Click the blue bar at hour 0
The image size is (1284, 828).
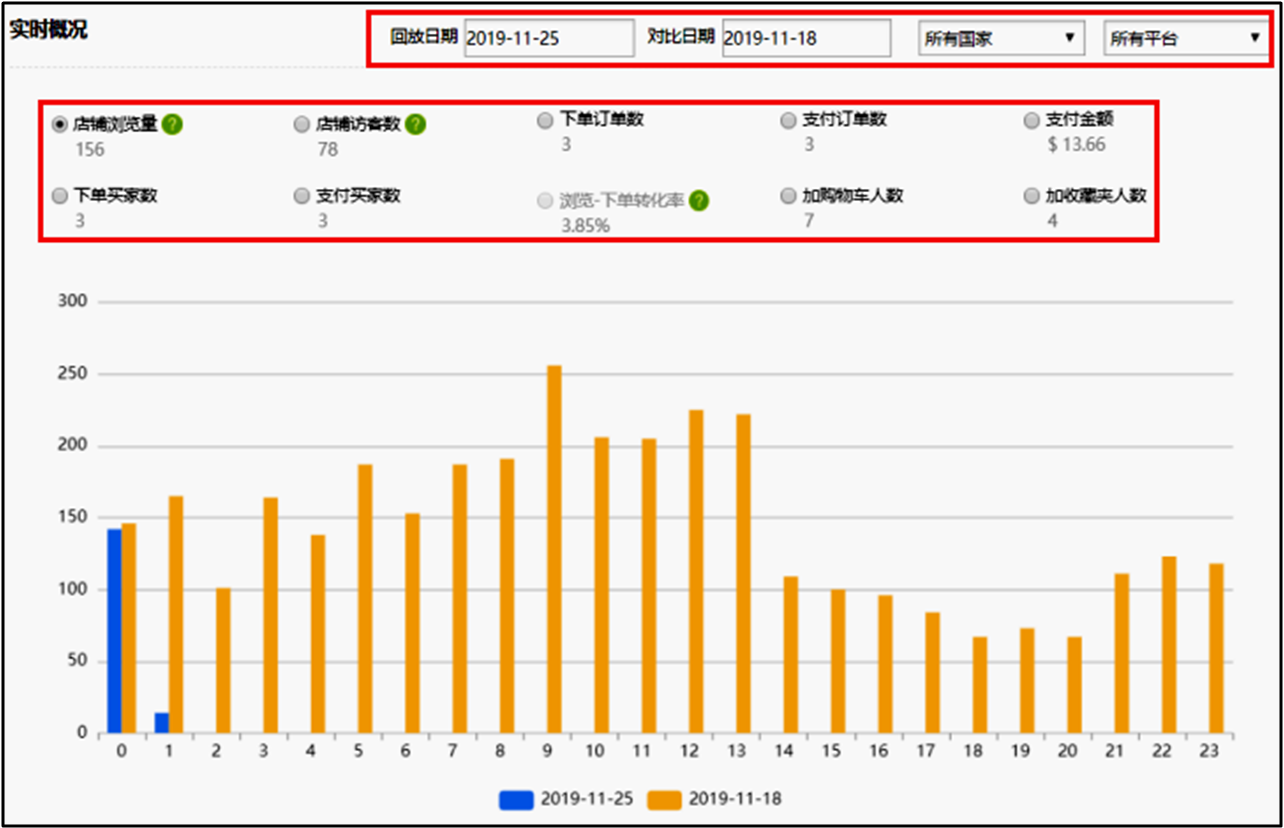pyautogui.click(x=114, y=630)
